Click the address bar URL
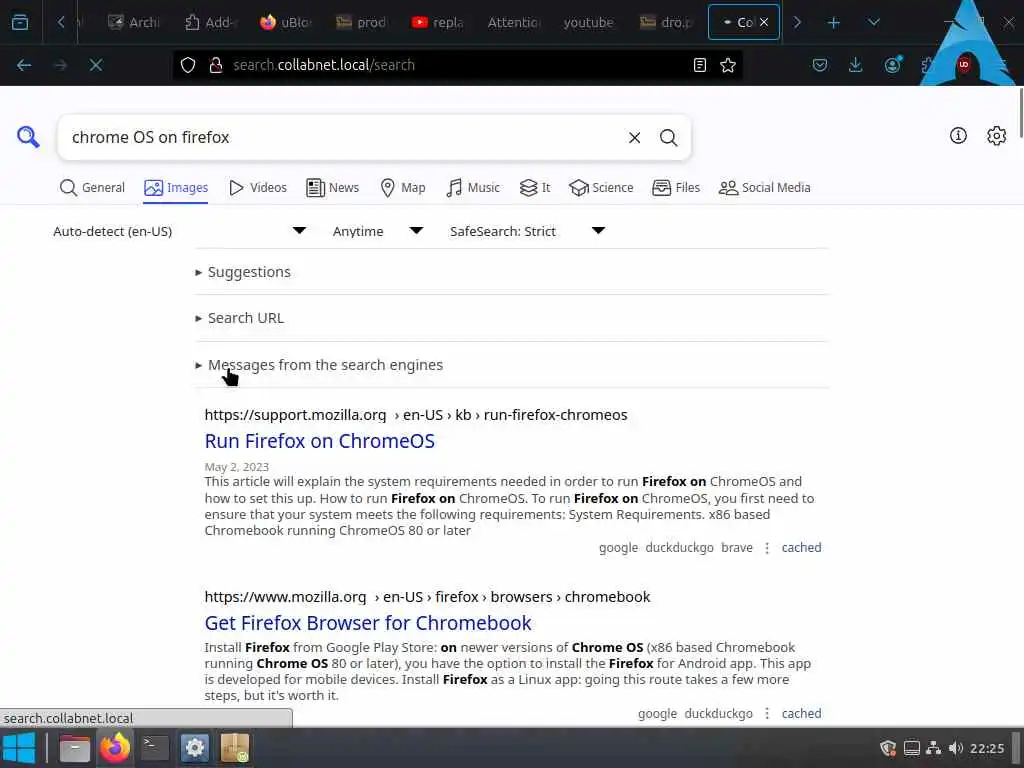This screenshot has width=1024, height=768. 324,65
